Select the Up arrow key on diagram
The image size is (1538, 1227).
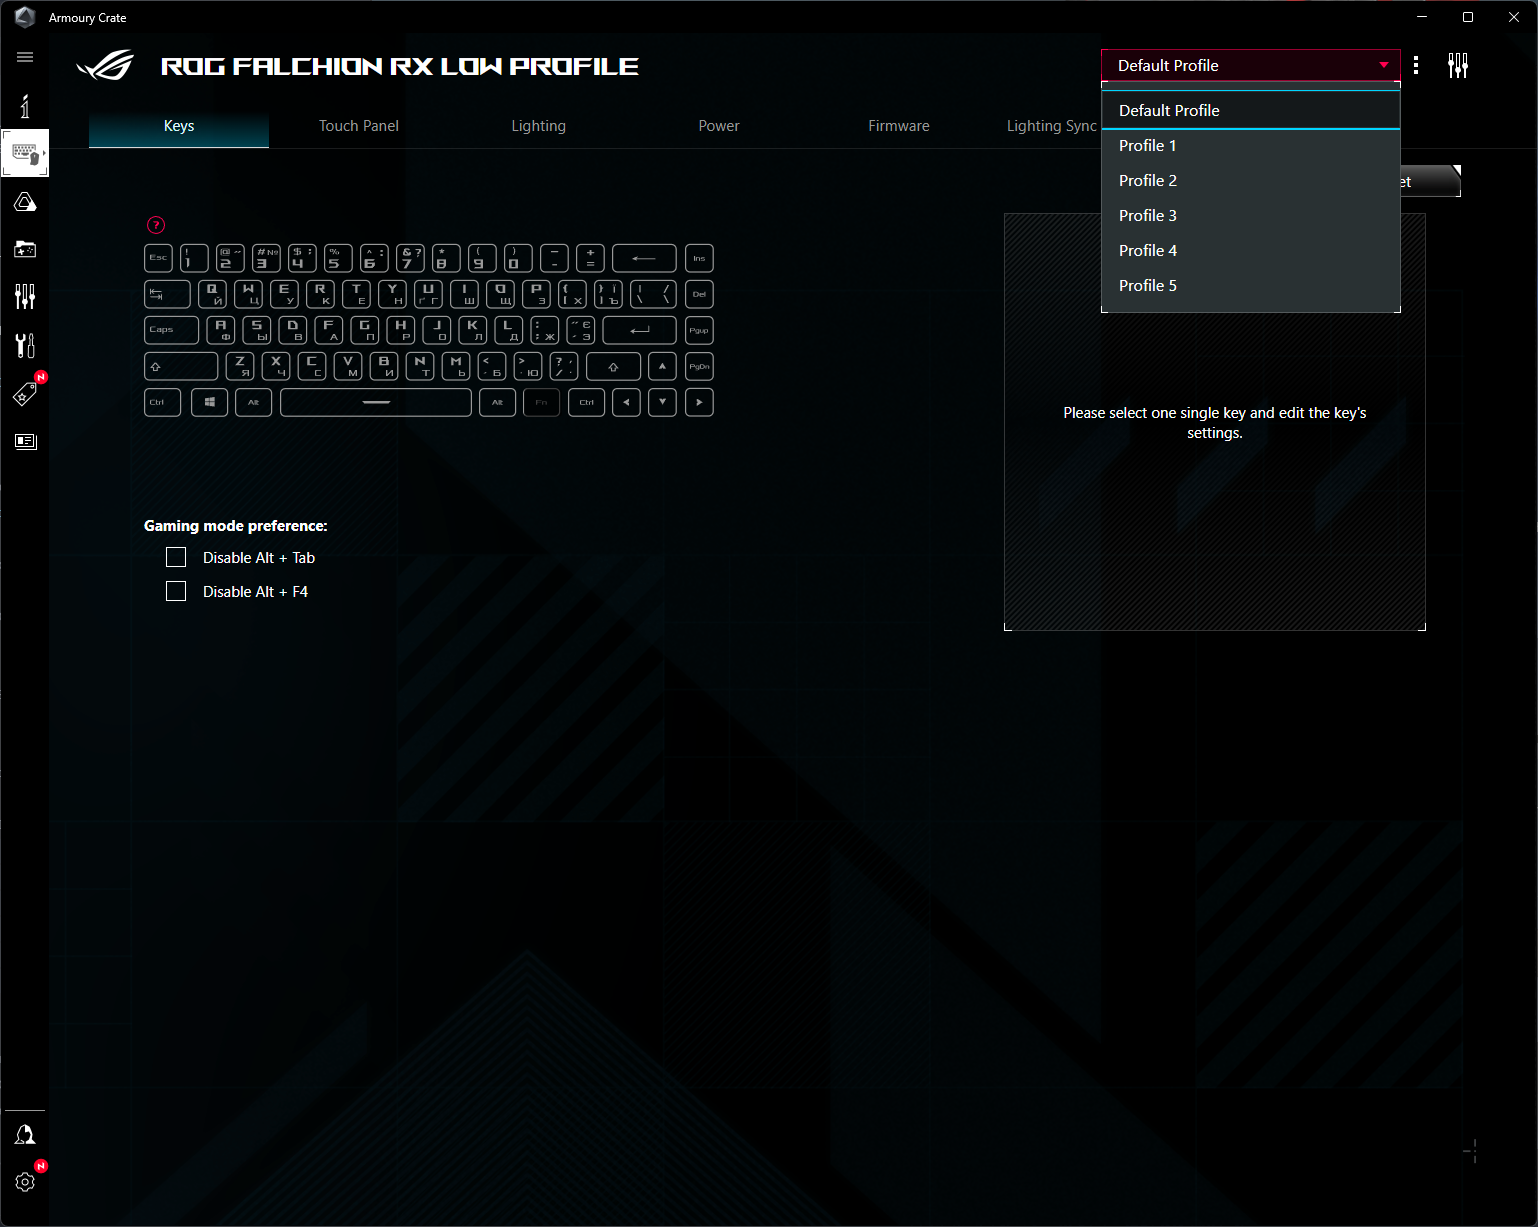pos(662,366)
